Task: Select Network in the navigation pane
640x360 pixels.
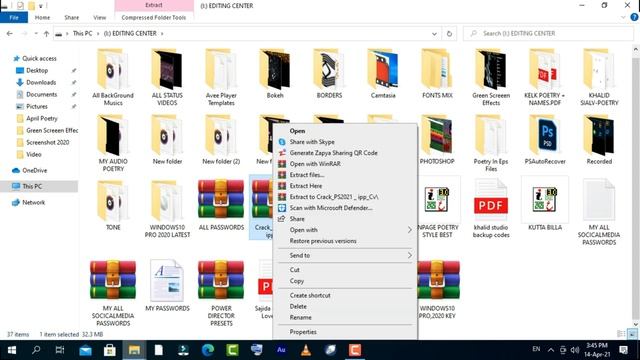Action: (33, 202)
